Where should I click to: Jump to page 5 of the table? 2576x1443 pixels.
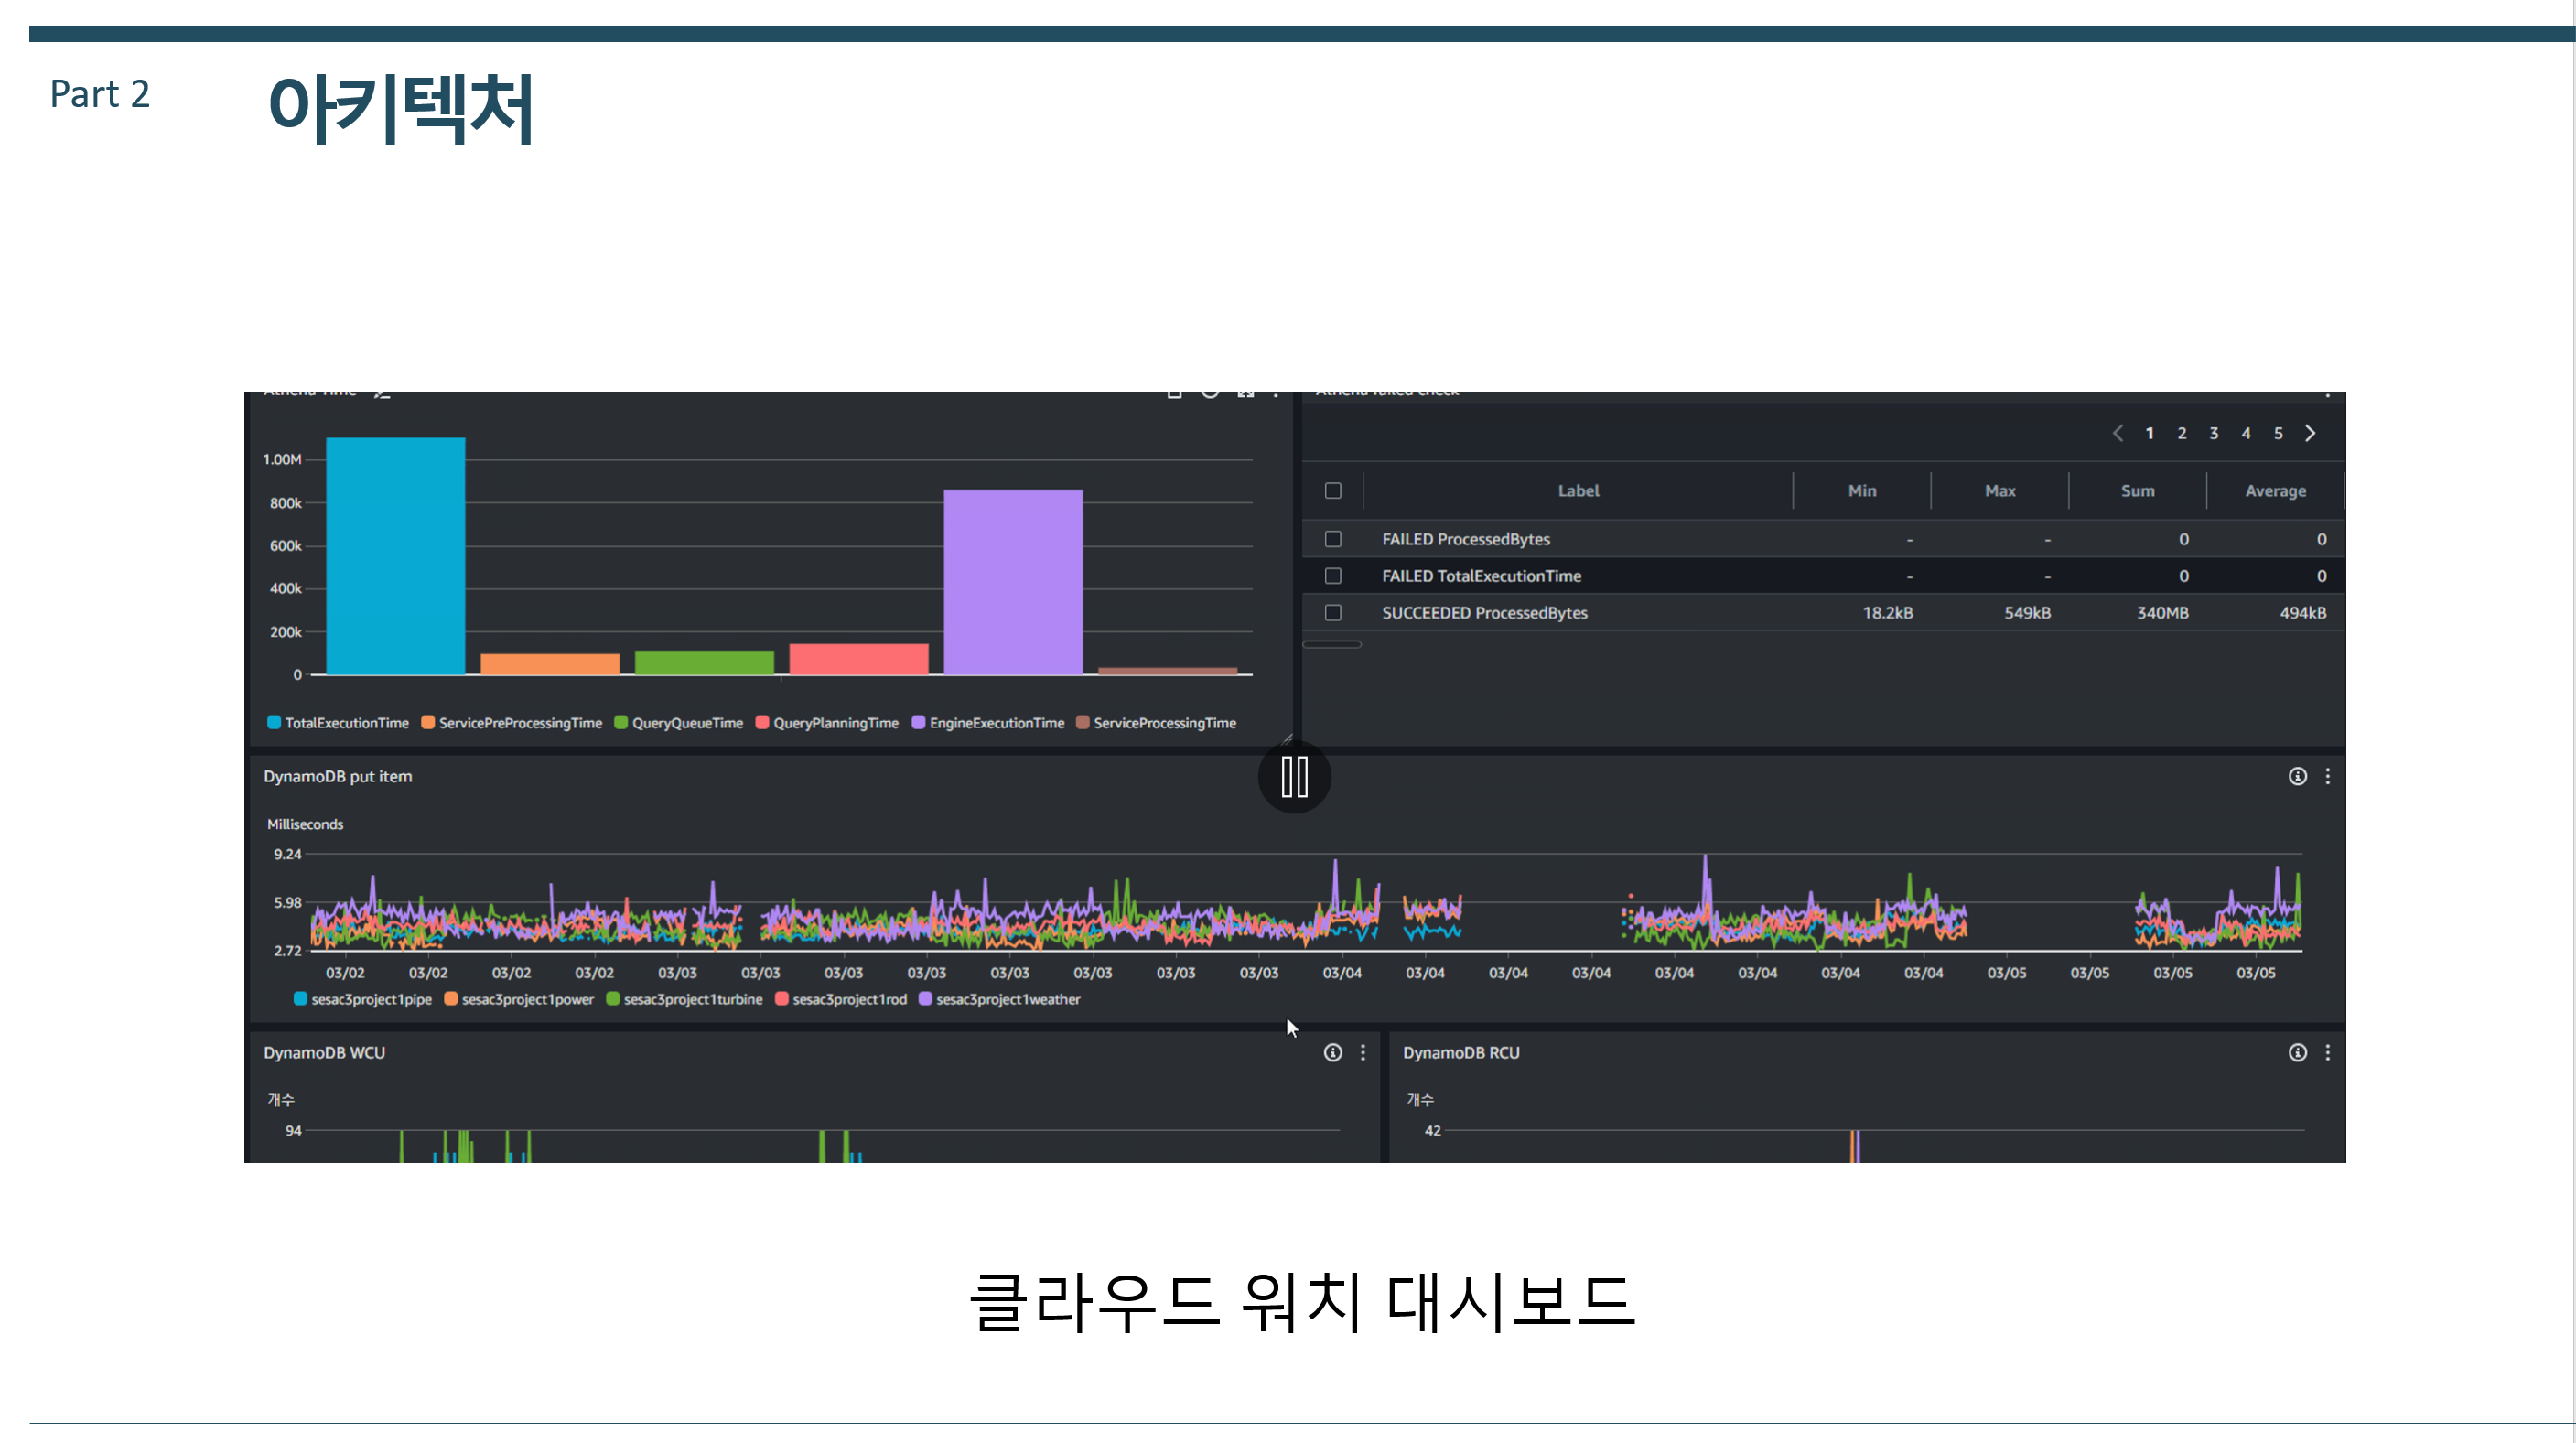2278,433
